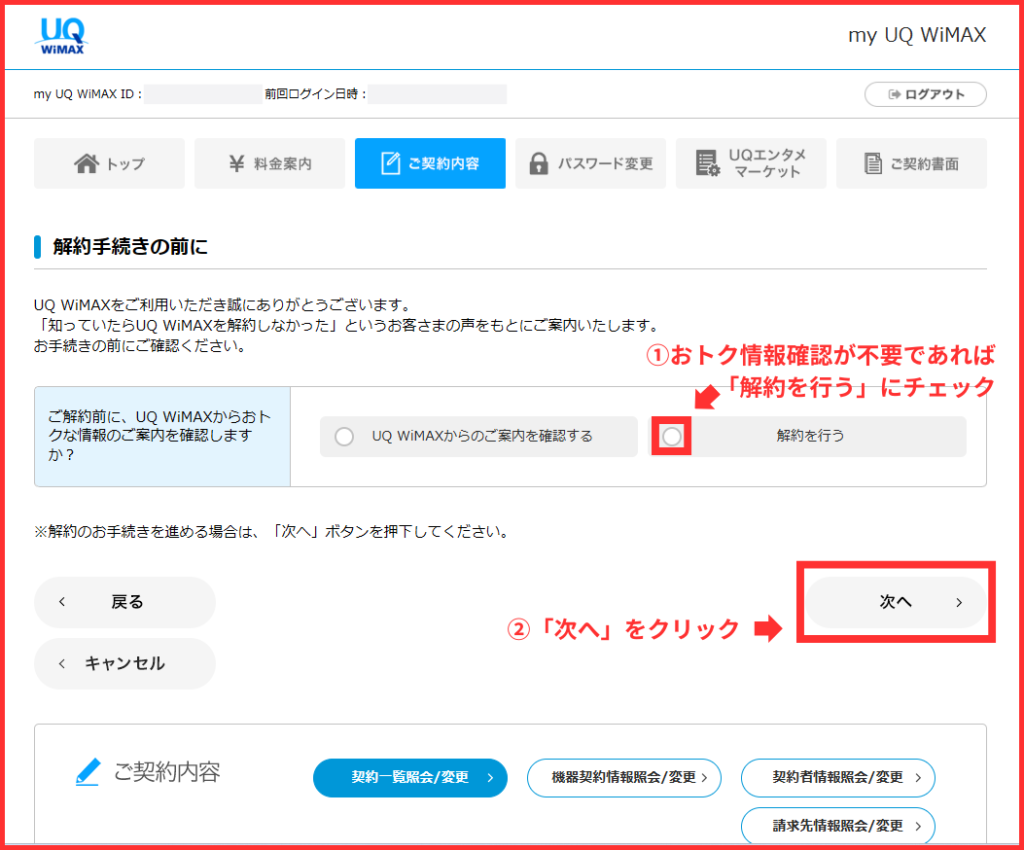Screen dimensions: 1024x850
Task: Click the pencil-note icon on ご契約内容 tab
Action: [390, 163]
